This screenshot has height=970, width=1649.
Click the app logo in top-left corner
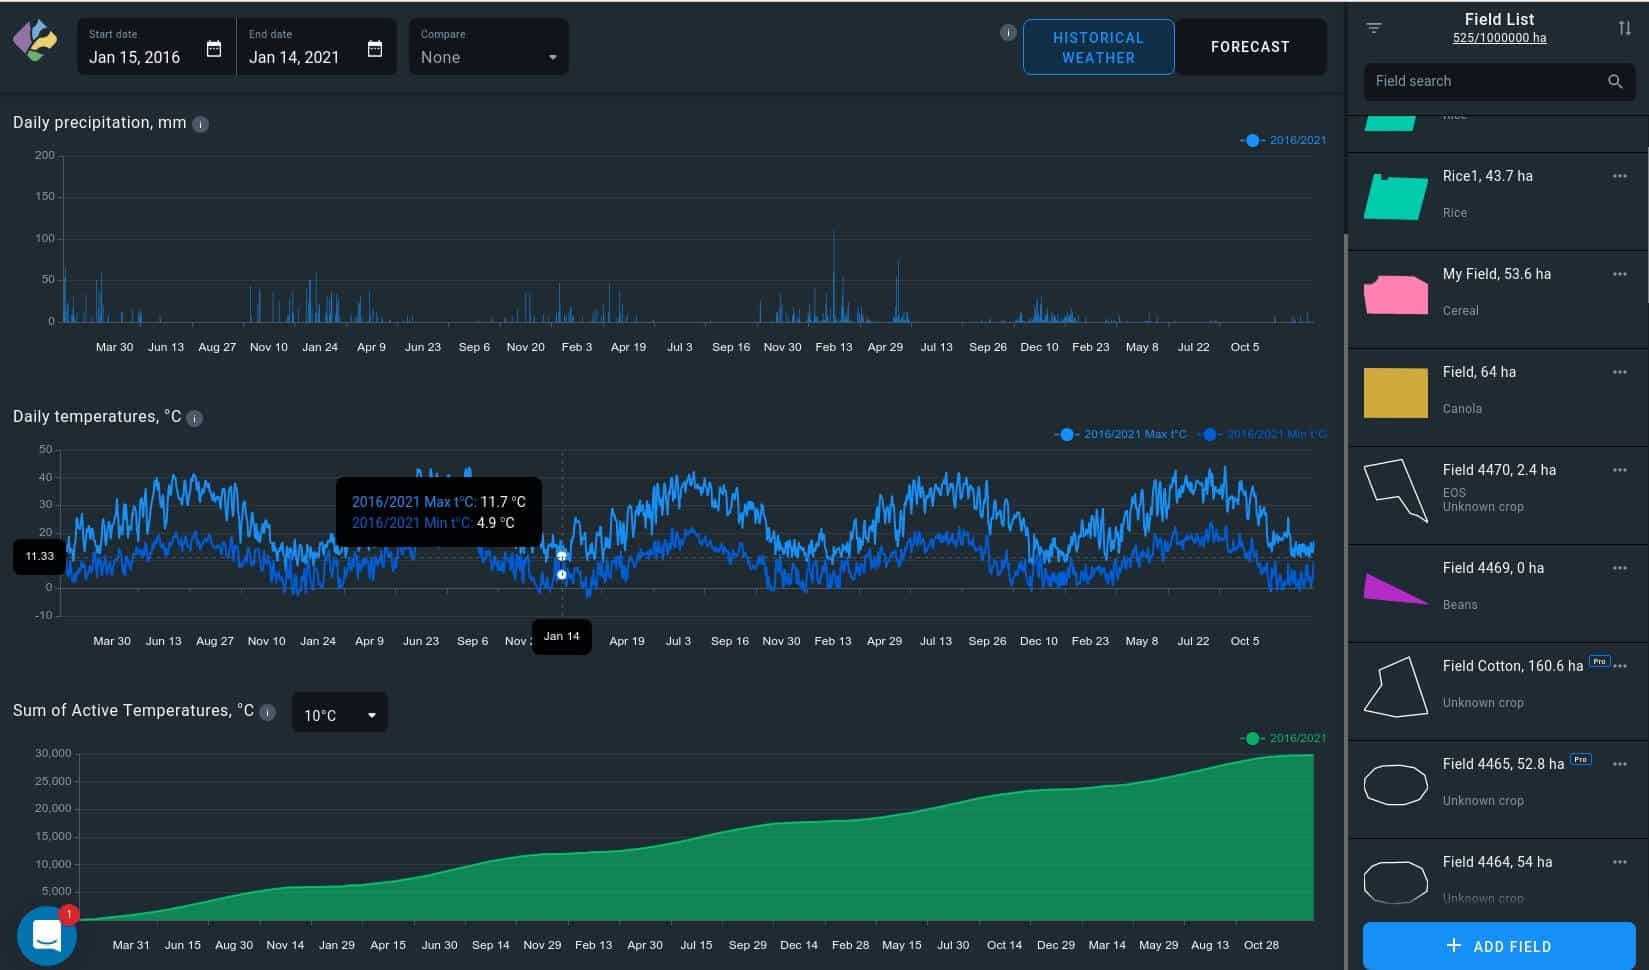pyautogui.click(x=35, y=41)
